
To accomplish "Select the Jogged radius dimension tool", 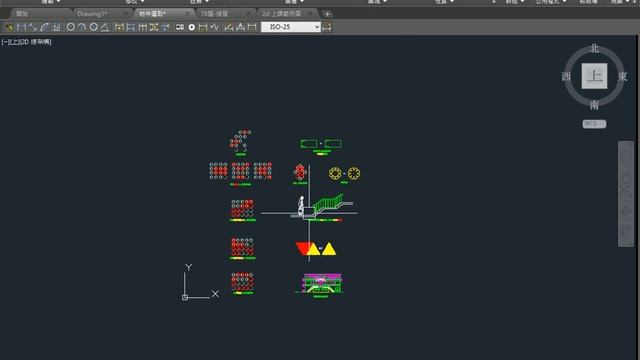I will tap(82, 27).
